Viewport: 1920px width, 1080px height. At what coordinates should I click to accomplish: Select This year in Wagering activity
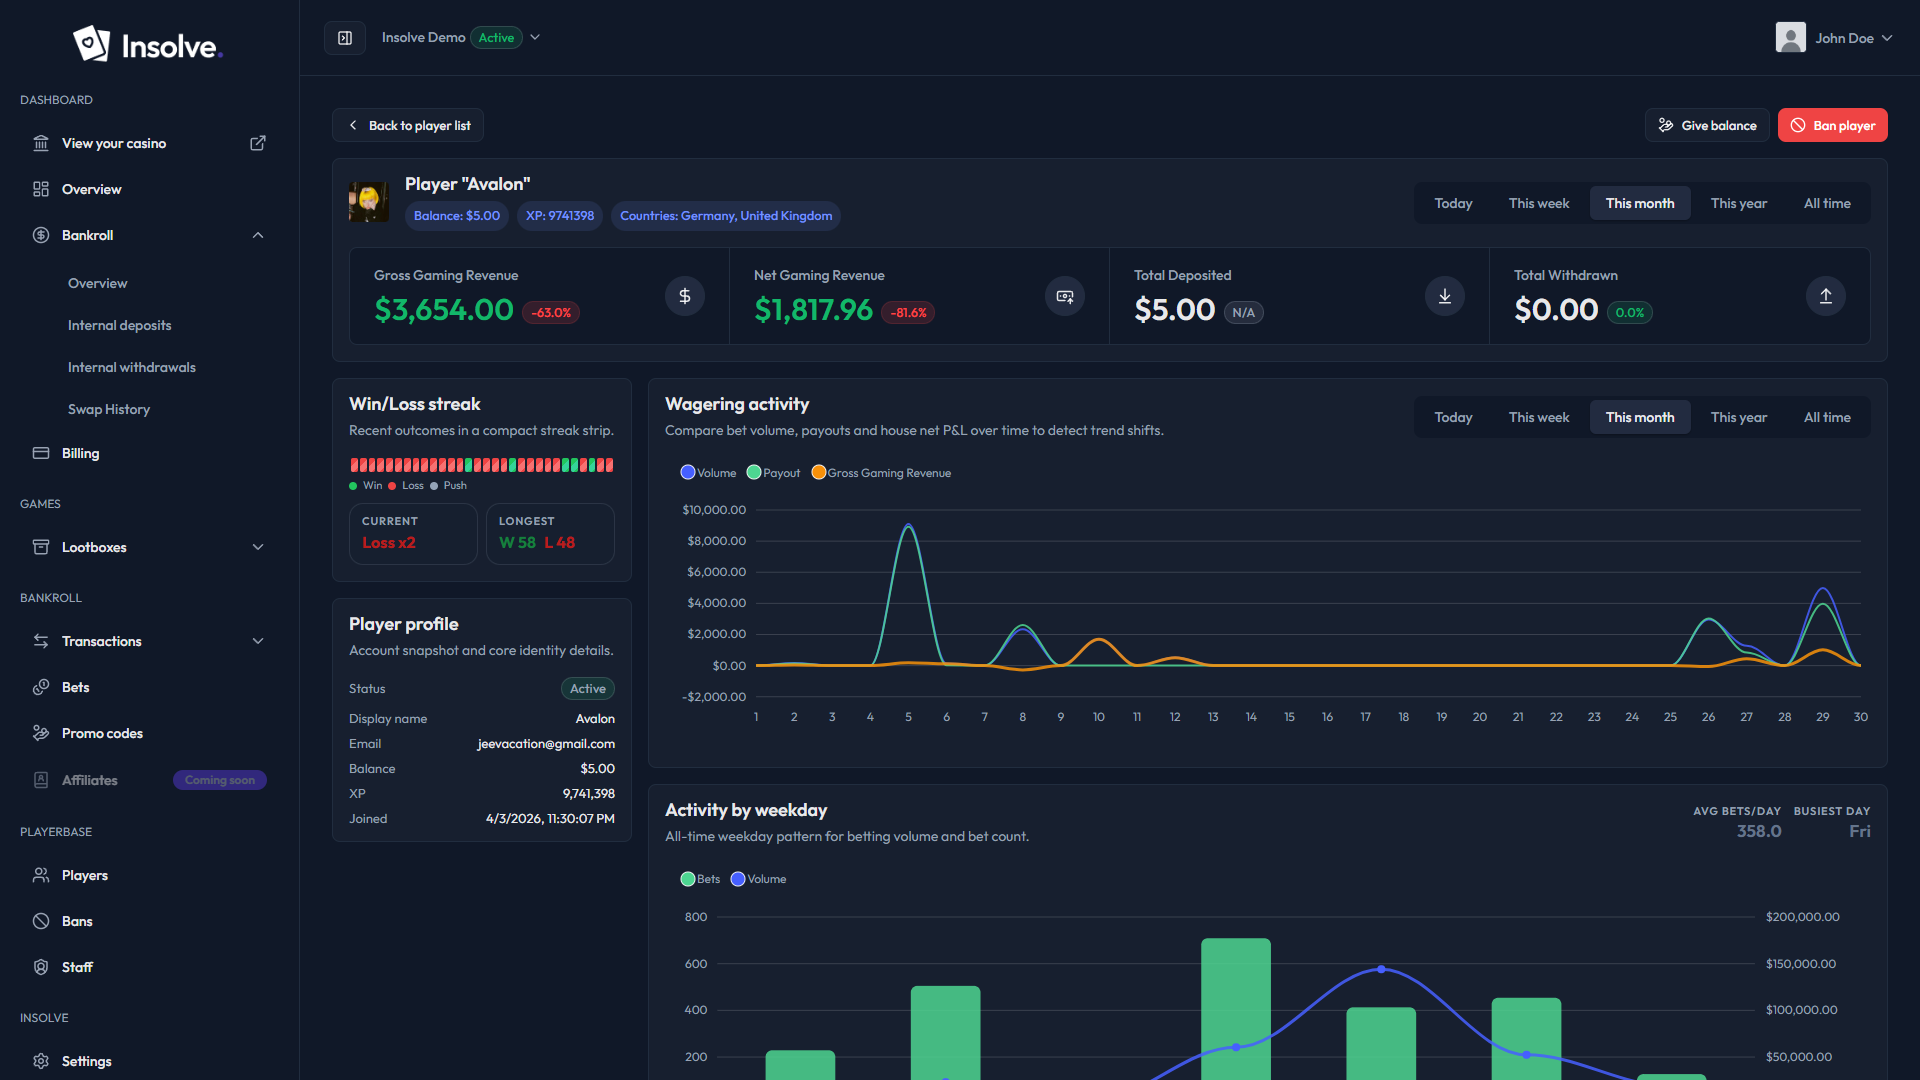1739,417
